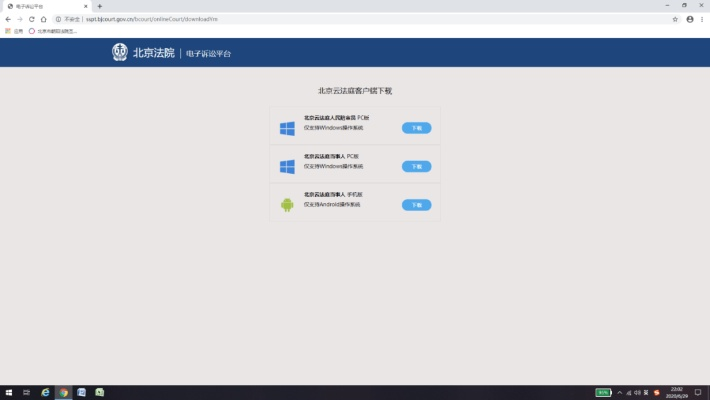710x400 pixels.
Task: Click the Beijing Court logo in header
Action: click(120, 53)
